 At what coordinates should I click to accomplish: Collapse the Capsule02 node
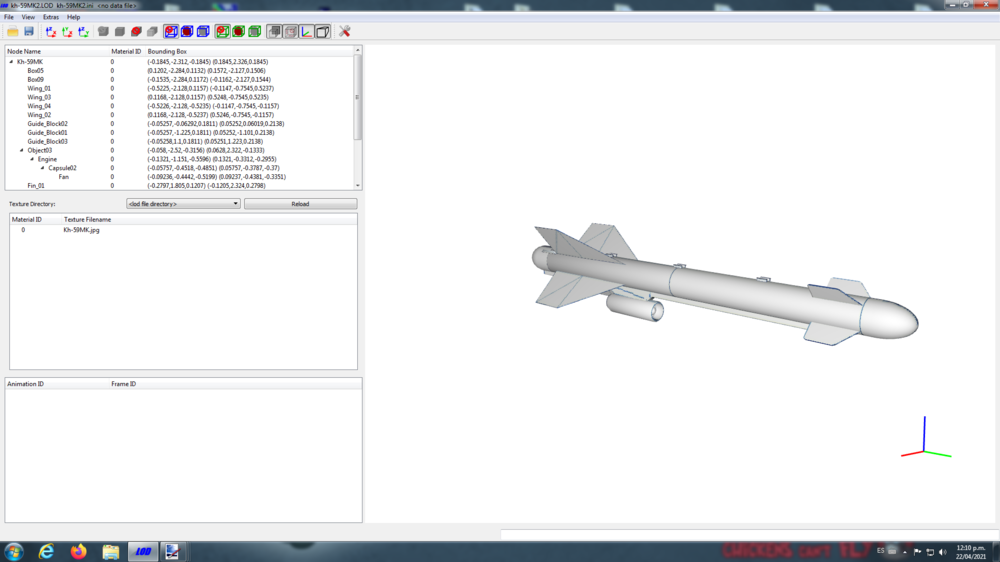[x=43, y=168]
